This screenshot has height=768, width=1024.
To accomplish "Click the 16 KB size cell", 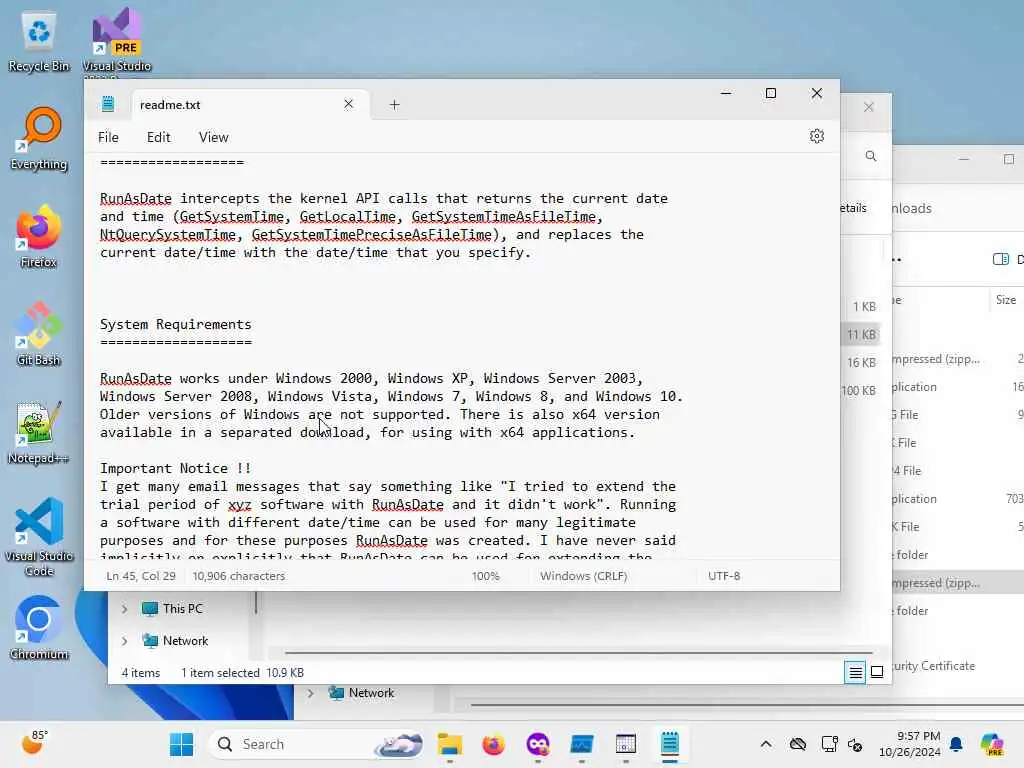I will coord(861,362).
